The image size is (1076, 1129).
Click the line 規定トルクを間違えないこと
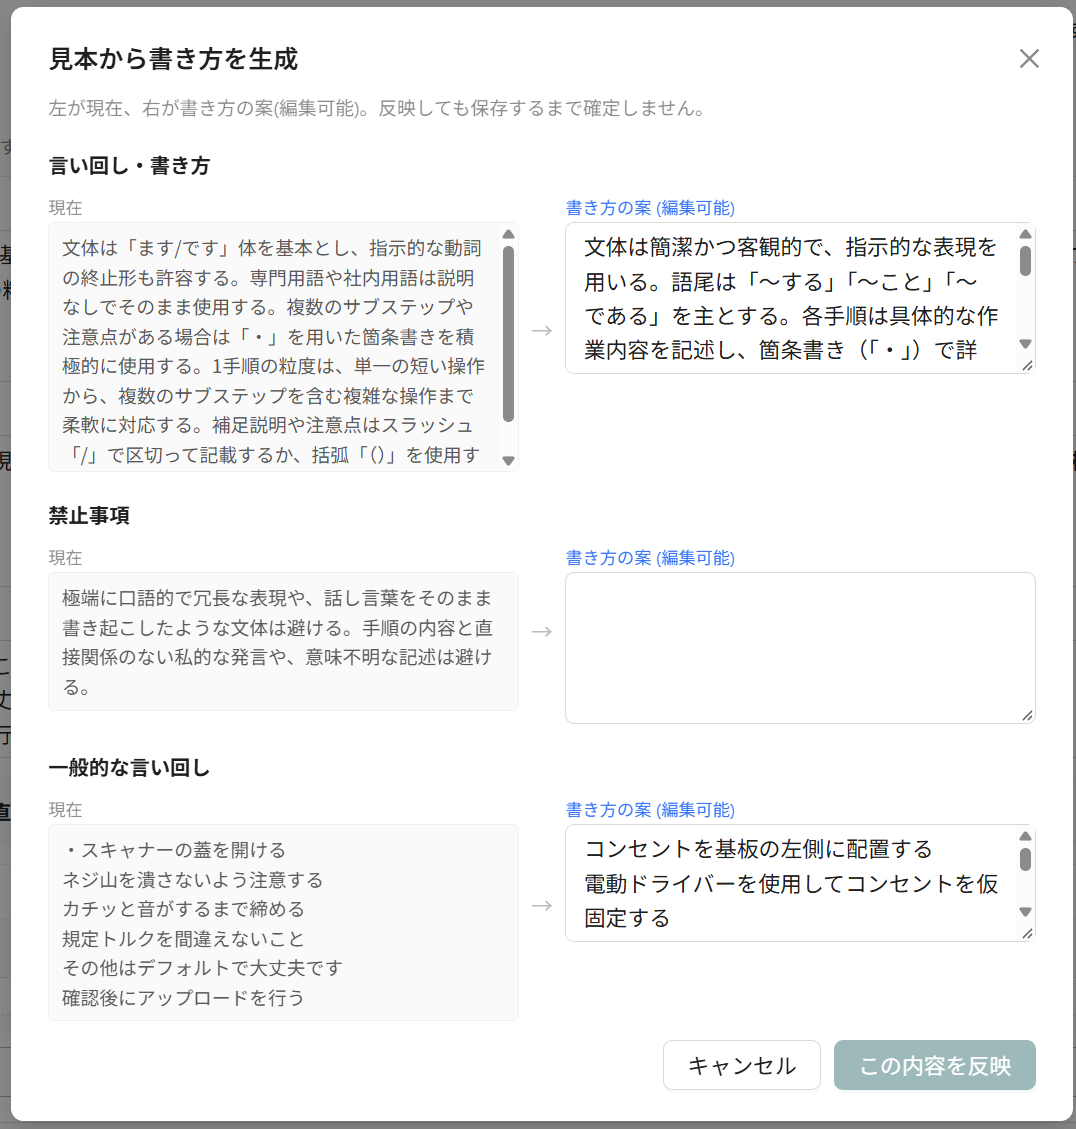(183, 939)
